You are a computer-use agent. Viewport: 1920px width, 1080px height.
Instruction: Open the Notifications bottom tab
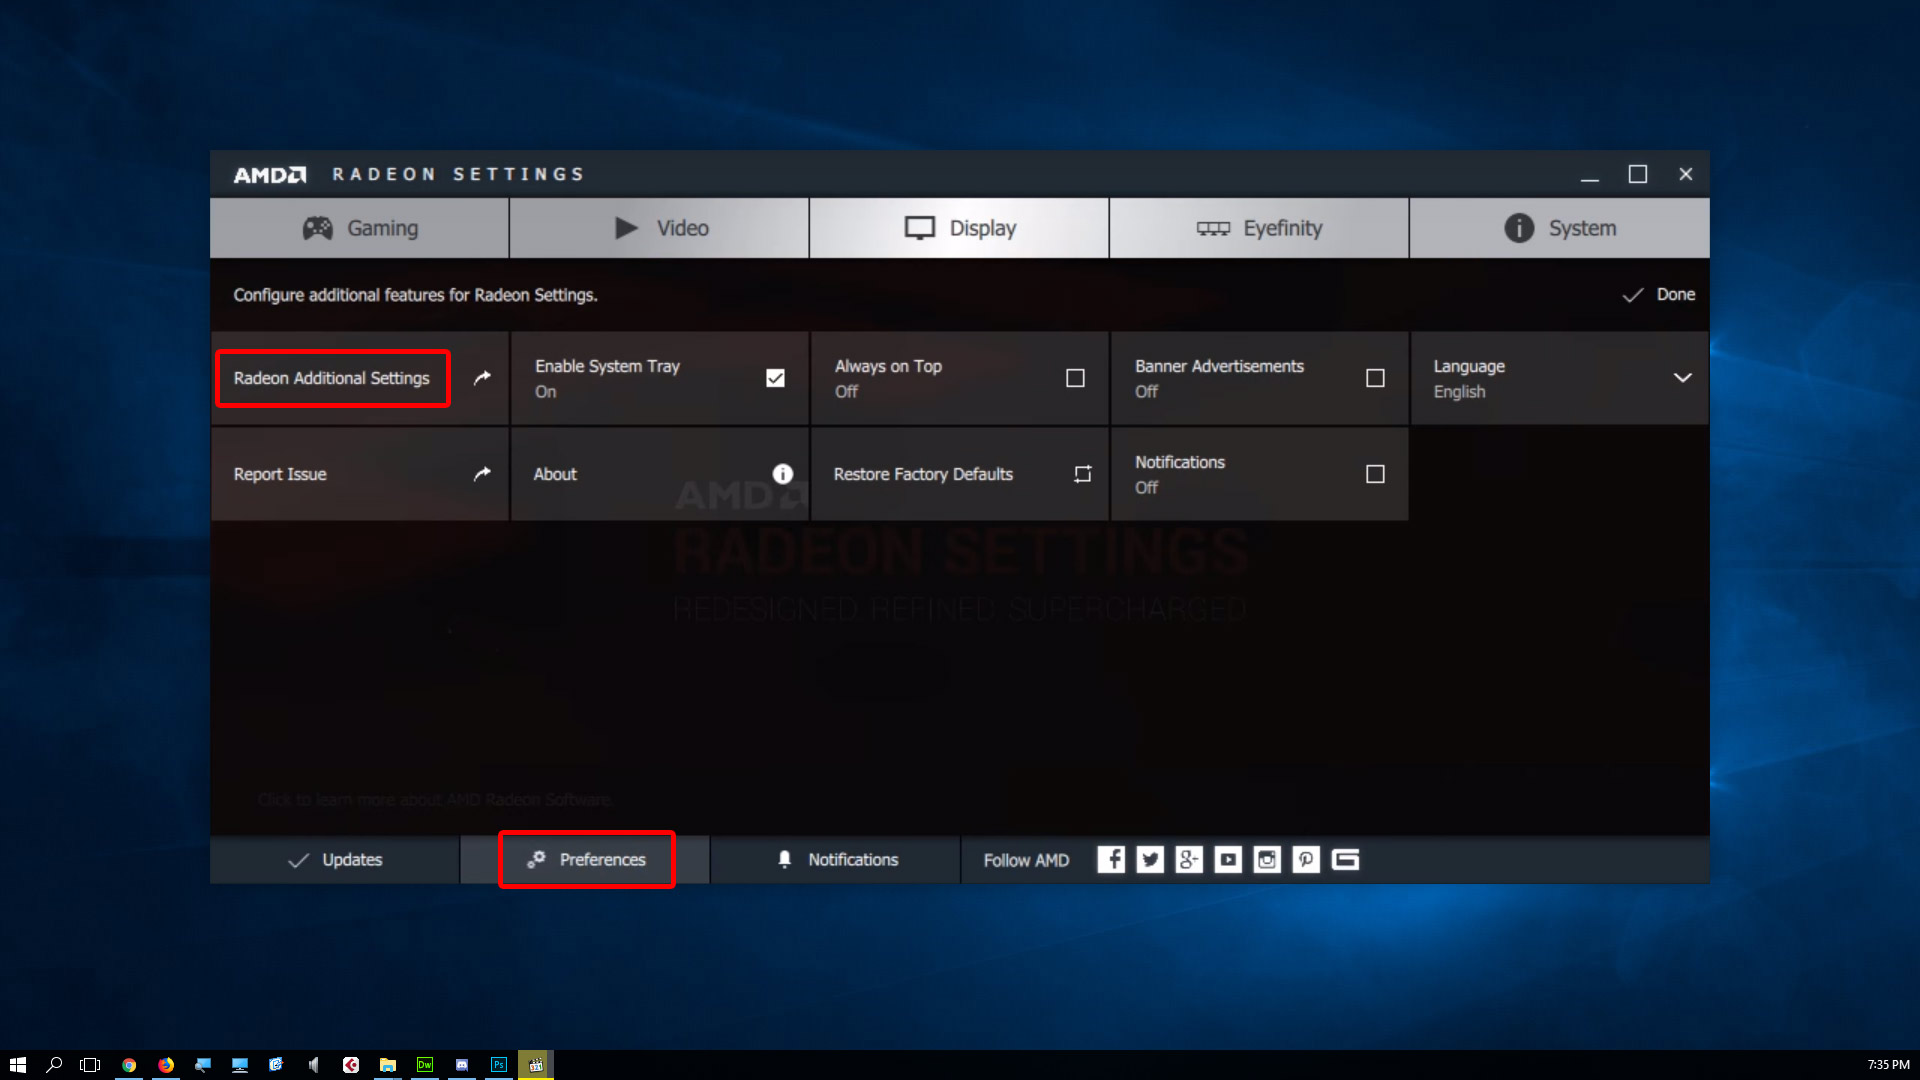tap(836, 860)
